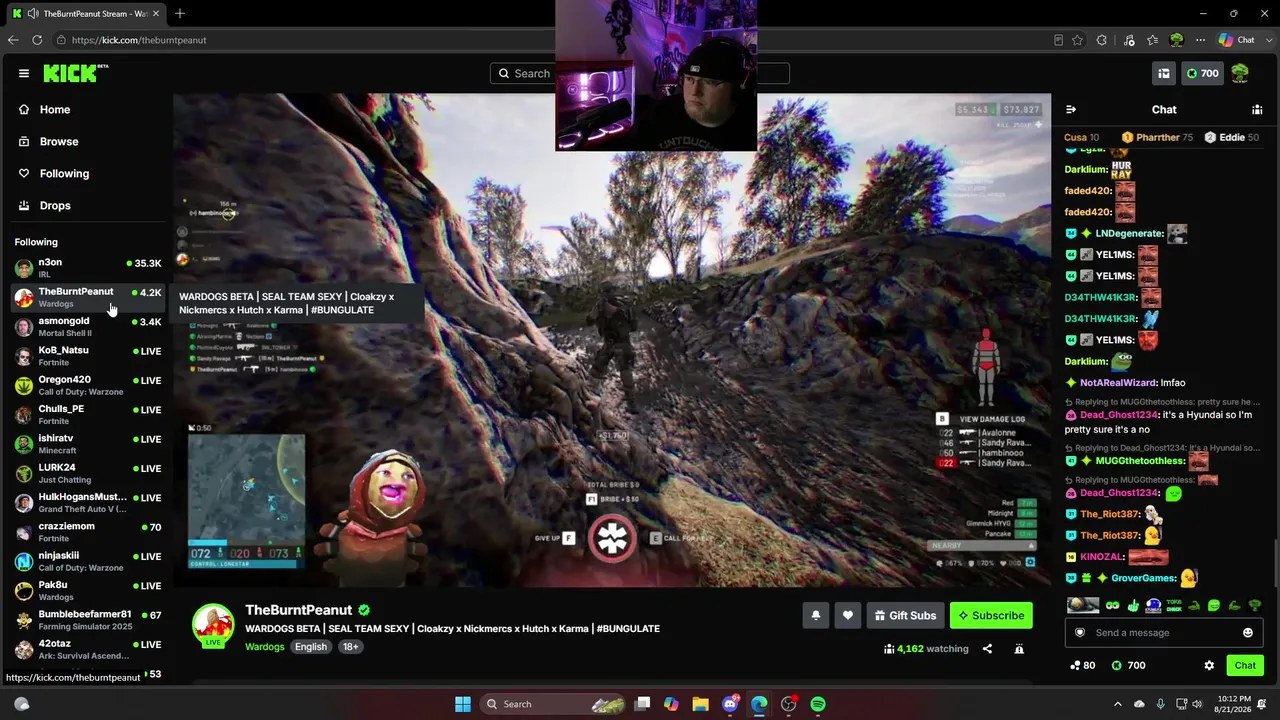
Task: Click the TheBurntPeanut channel name heading
Action: point(299,610)
